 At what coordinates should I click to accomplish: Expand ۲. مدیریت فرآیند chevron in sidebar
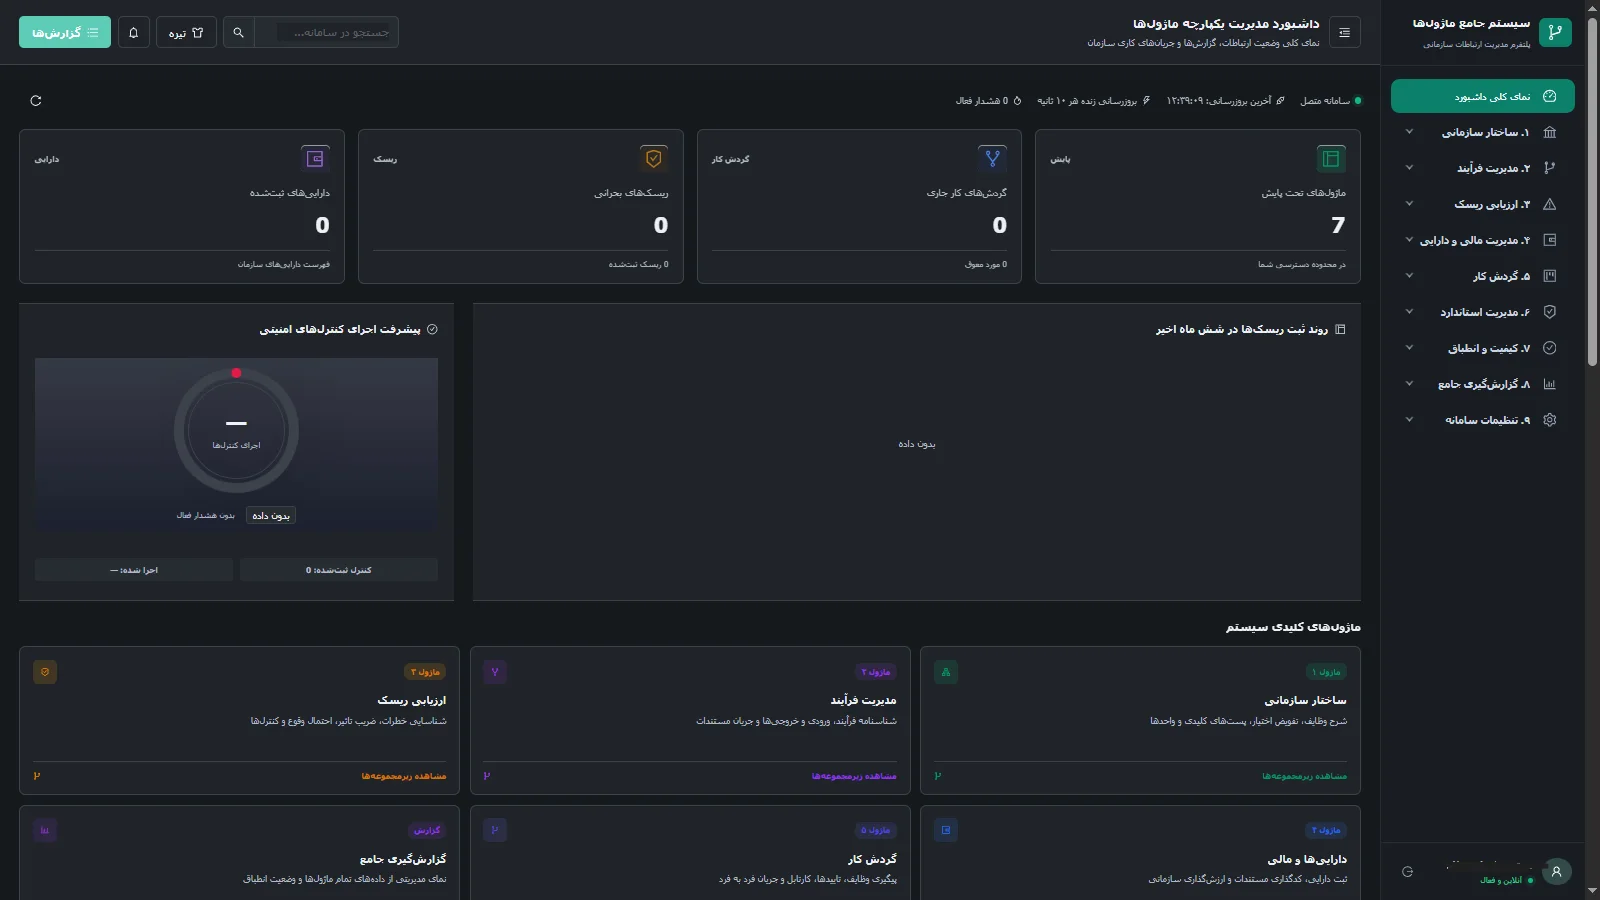coord(1409,168)
